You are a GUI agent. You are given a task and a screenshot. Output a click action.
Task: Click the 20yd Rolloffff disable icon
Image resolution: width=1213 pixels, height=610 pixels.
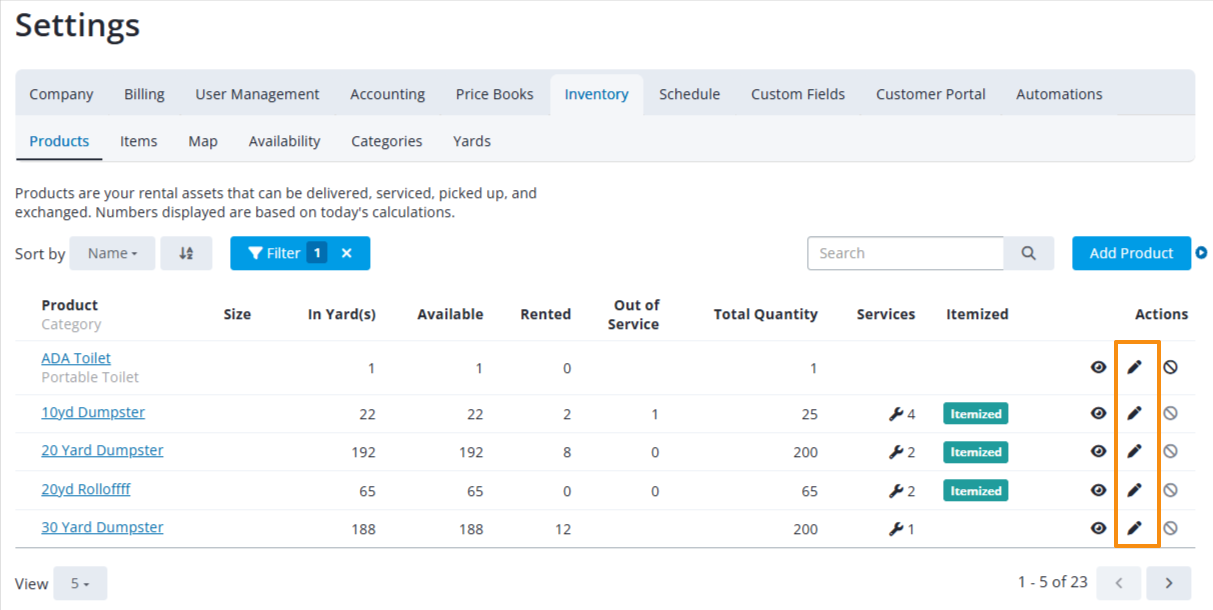tap(1170, 490)
